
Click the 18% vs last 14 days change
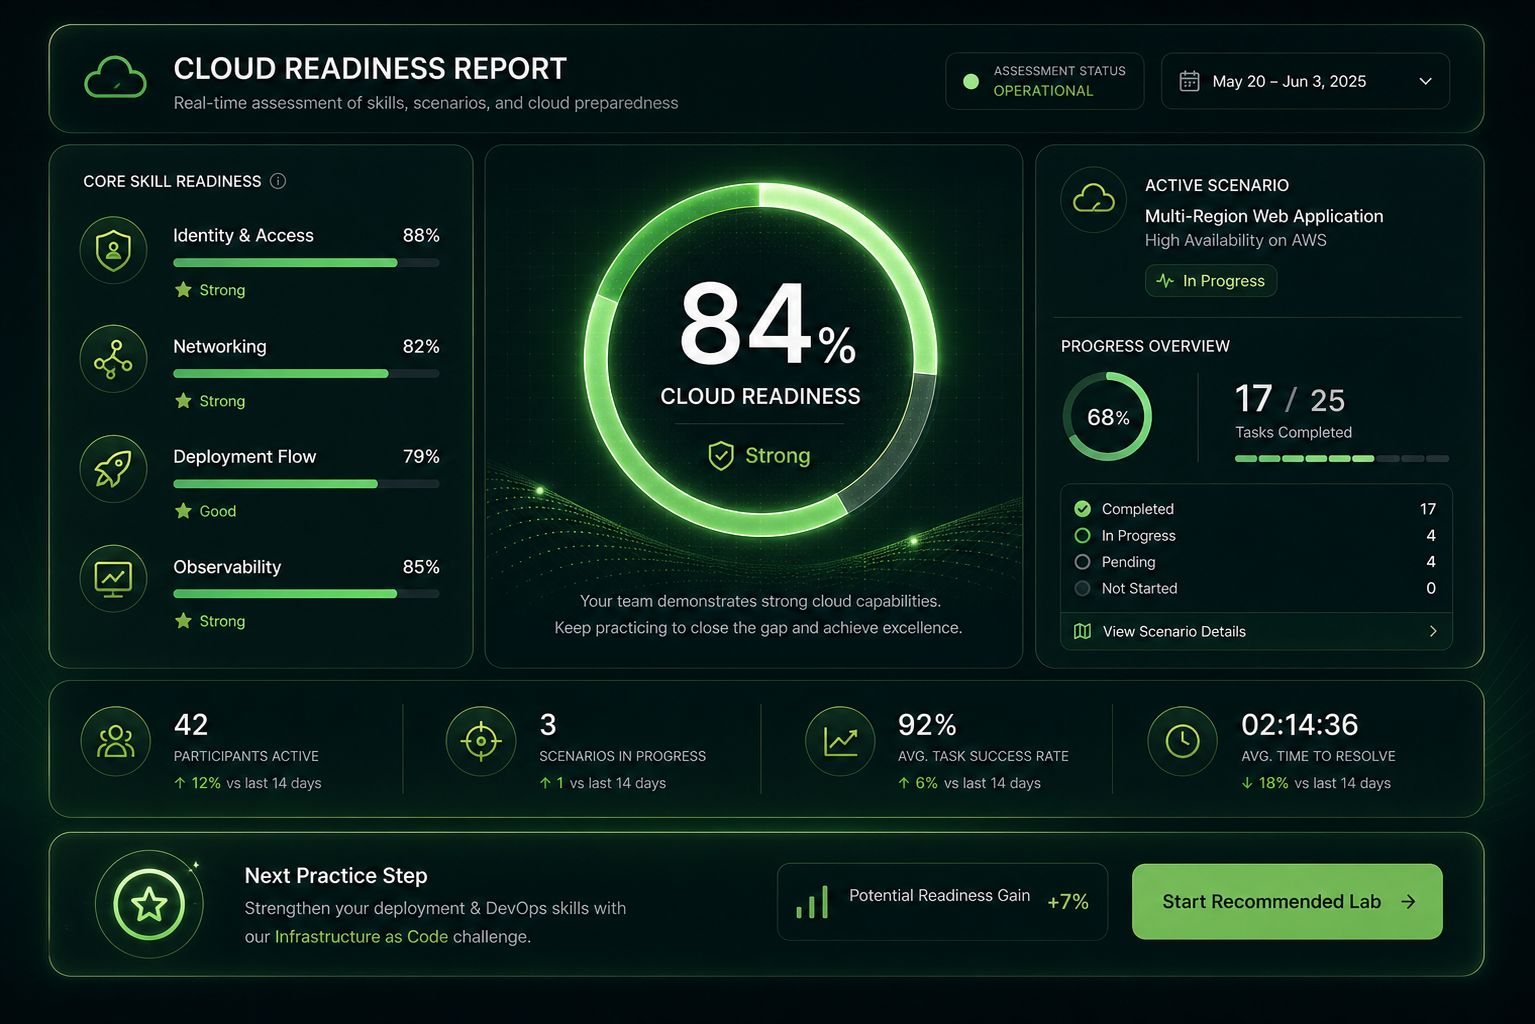(x=1316, y=783)
